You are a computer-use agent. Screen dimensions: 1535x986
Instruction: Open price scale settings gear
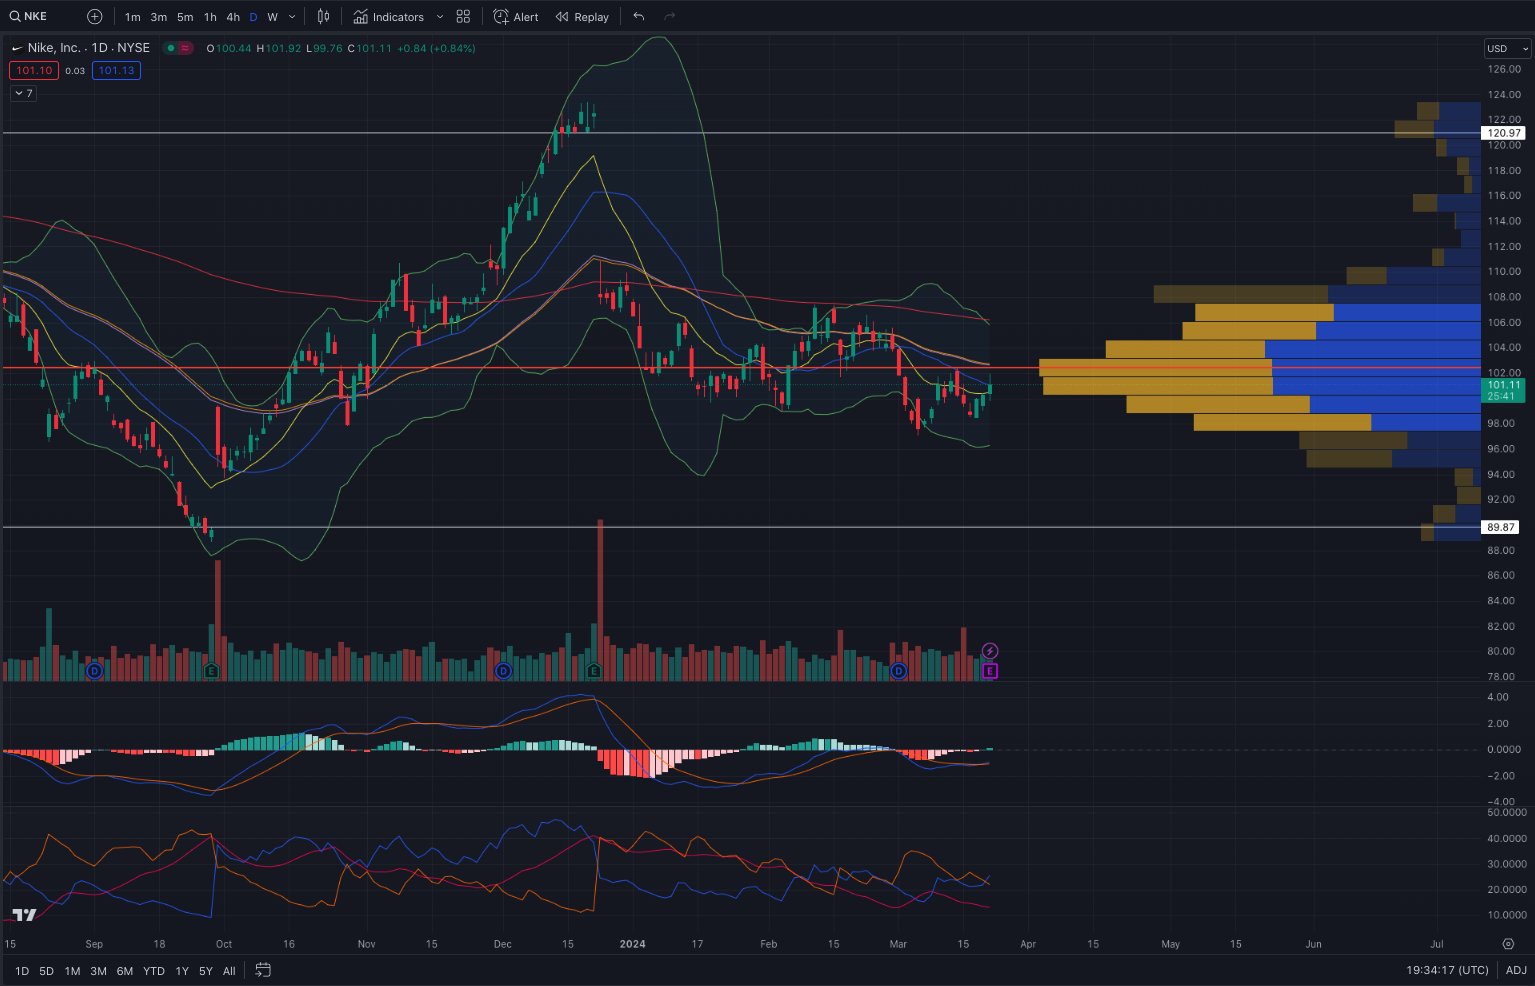tap(1508, 943)
